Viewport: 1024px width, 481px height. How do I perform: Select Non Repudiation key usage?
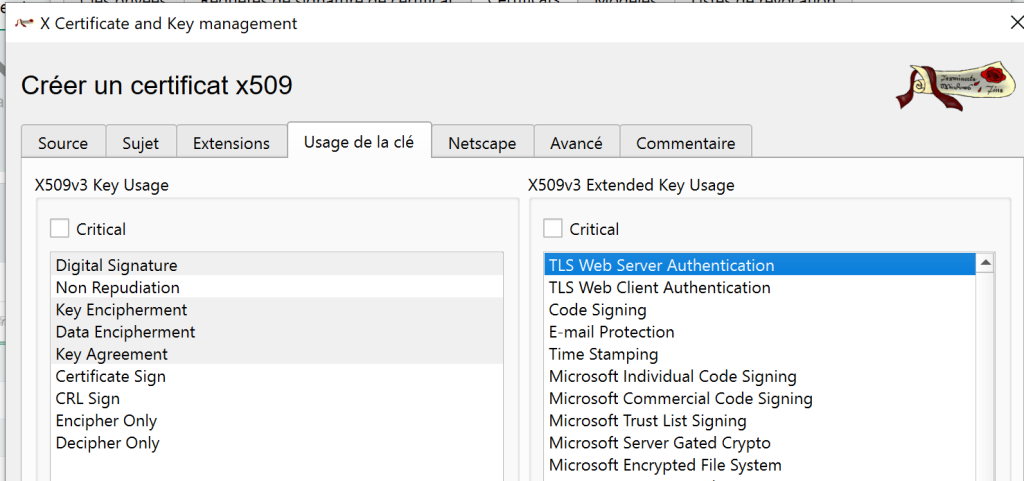pyautogui.click(x=118, y=288)
